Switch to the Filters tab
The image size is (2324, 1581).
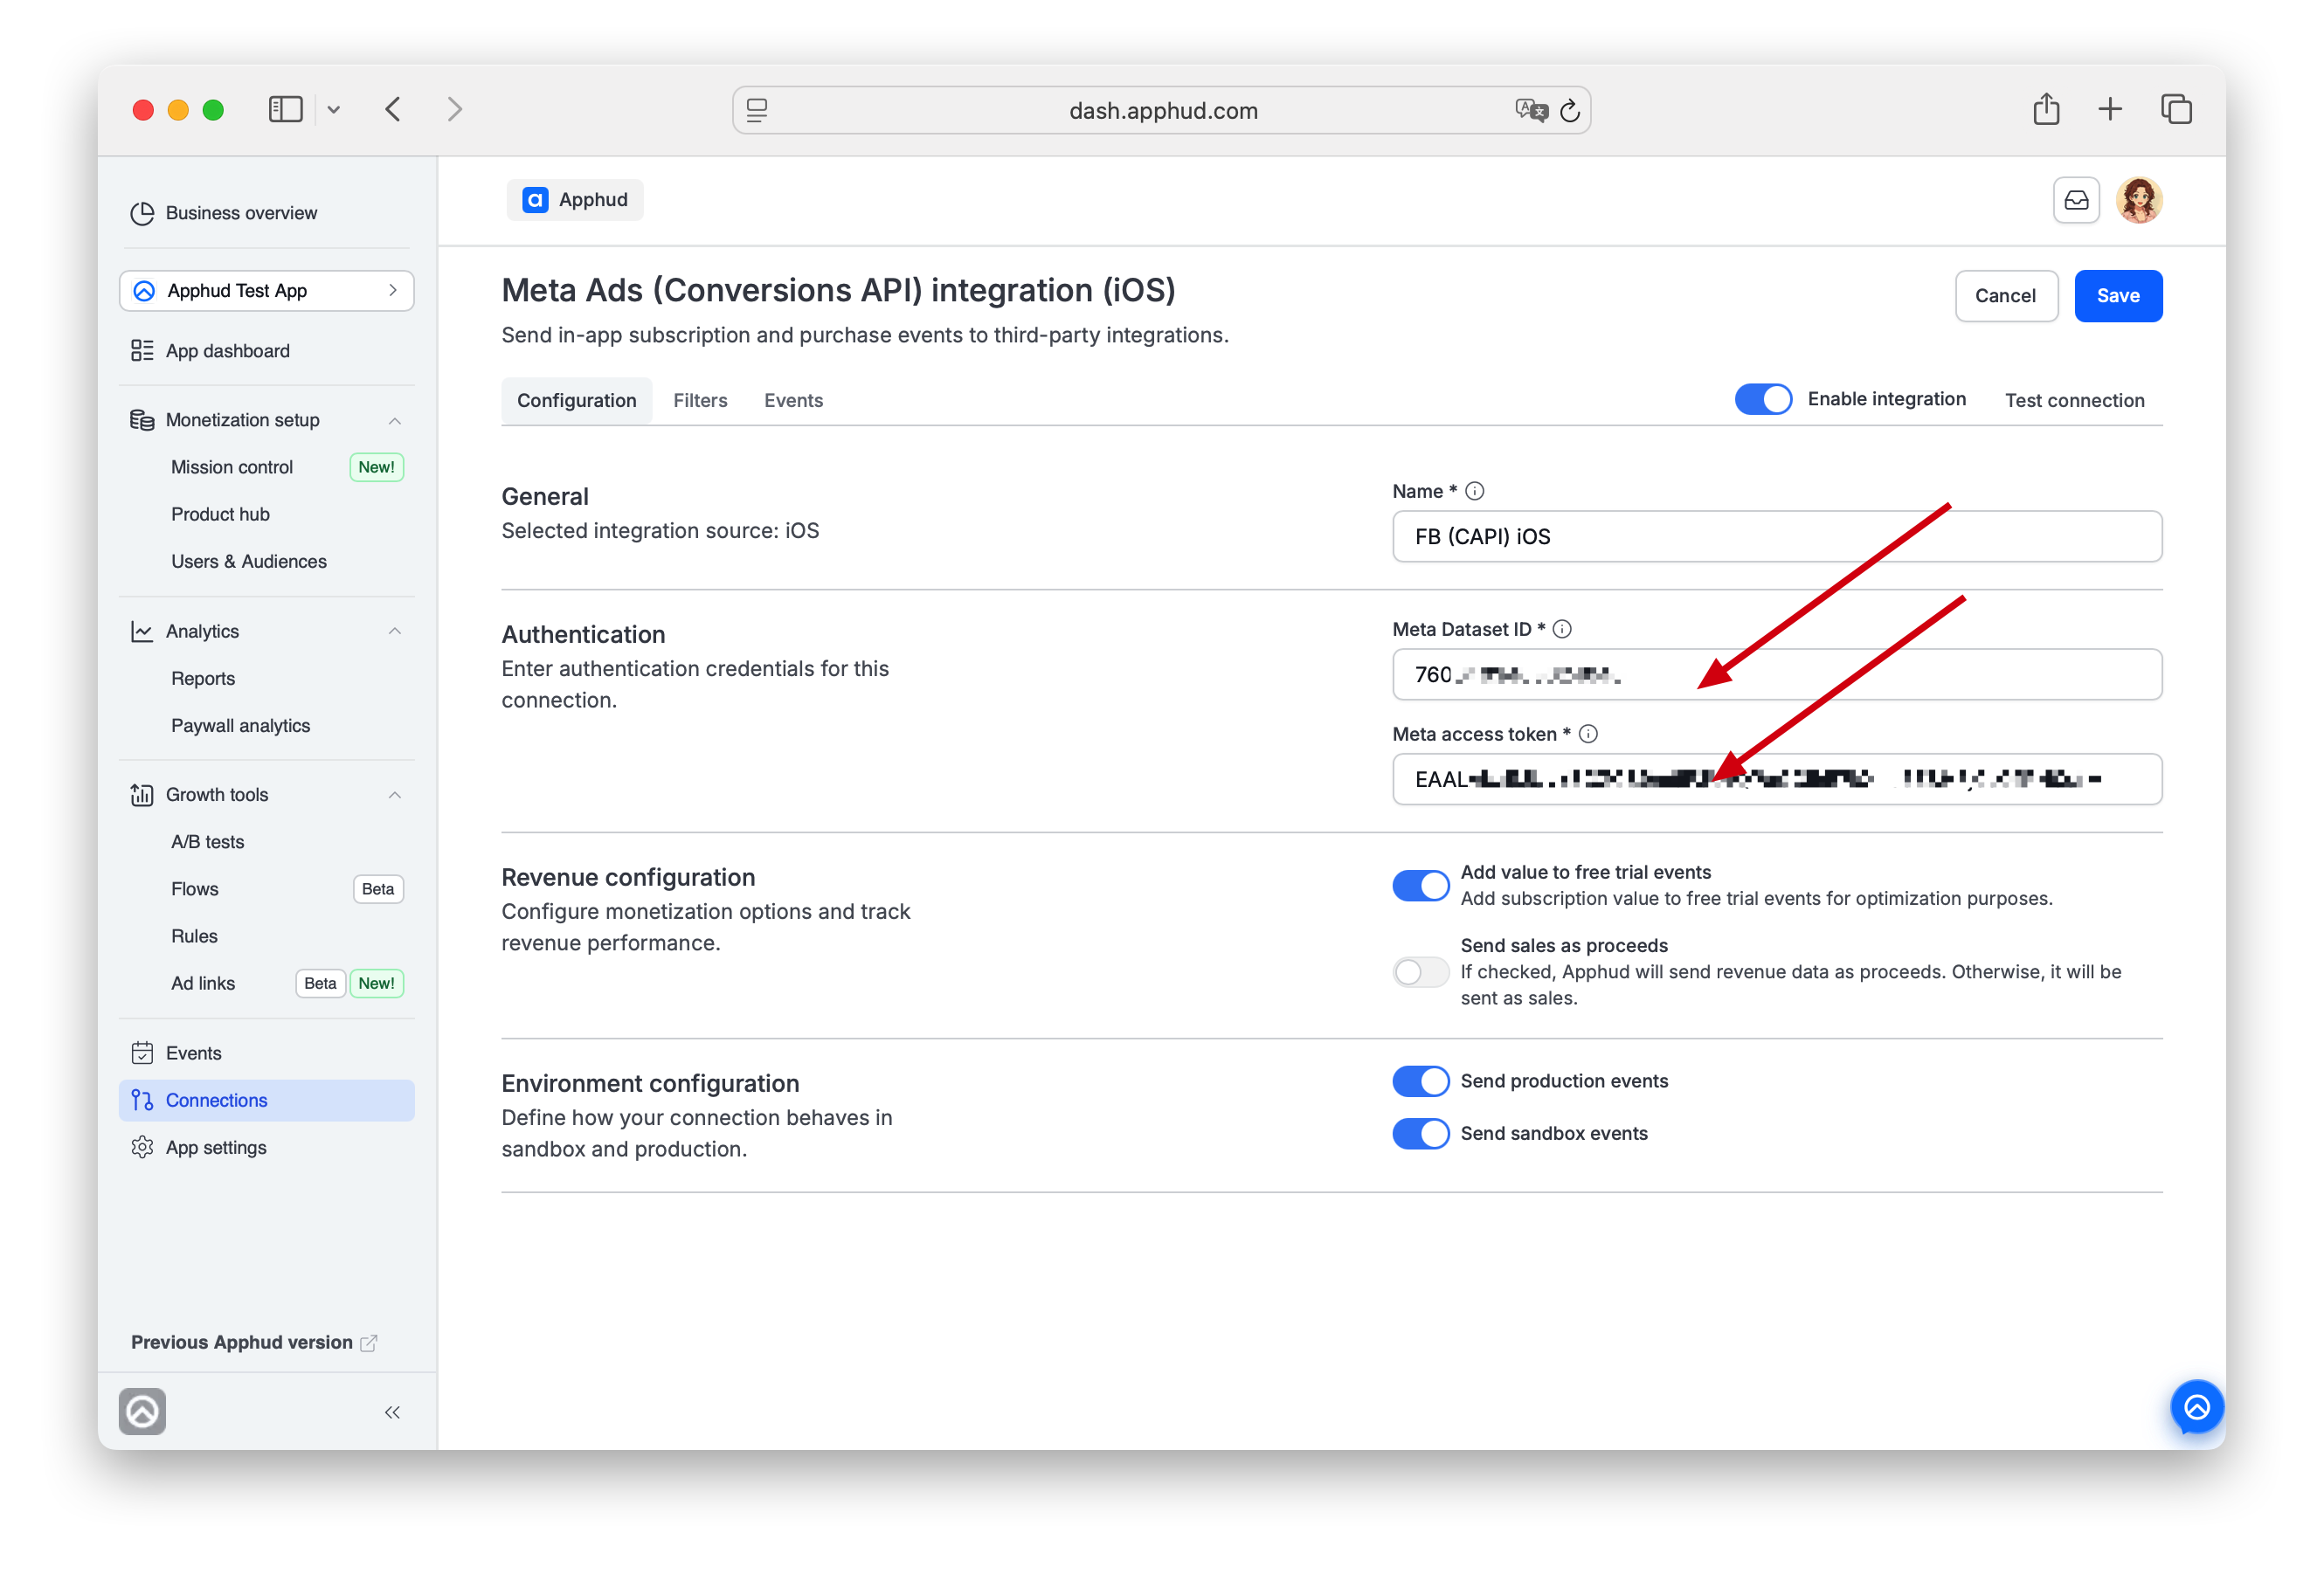pos(700,400)
